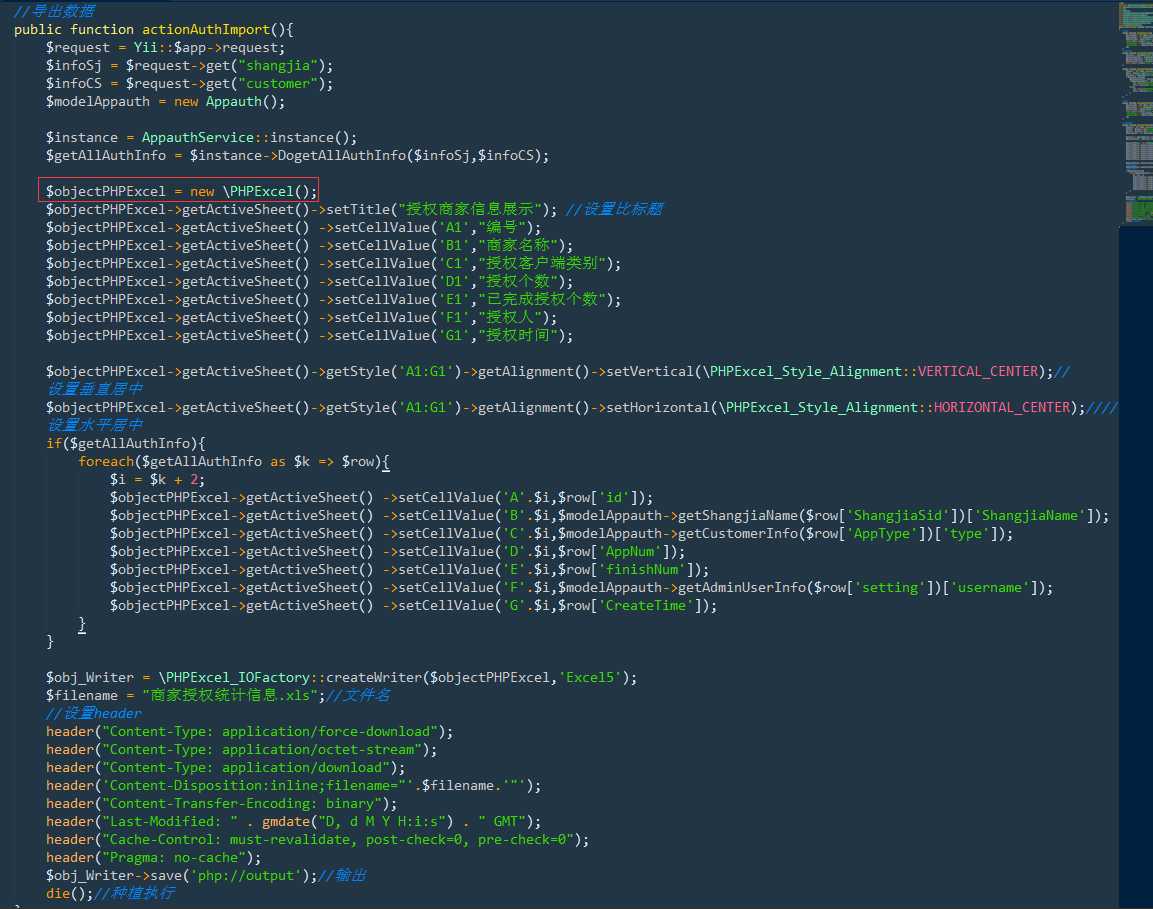Click the code minimap on the right
Screen dimensions: 1153x909
(x=1135, y=114)
